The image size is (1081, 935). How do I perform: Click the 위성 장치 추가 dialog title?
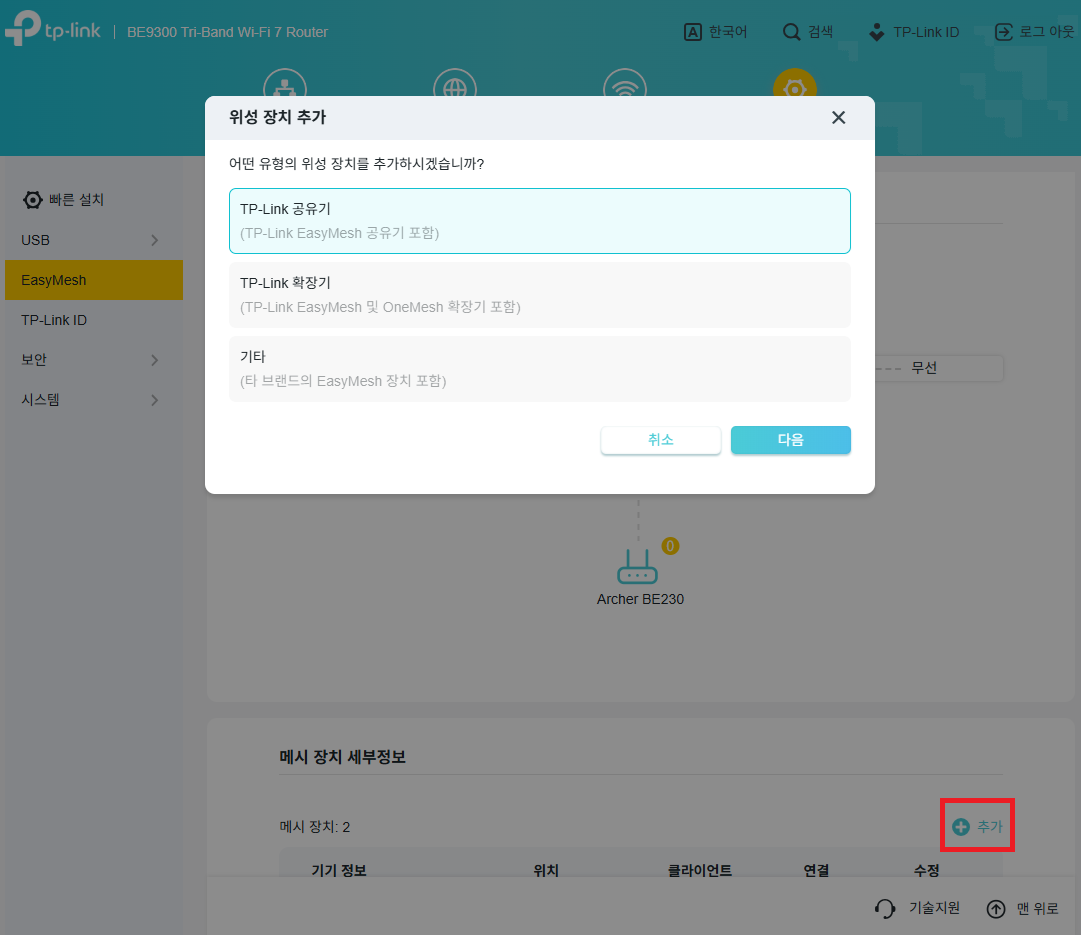278,117
